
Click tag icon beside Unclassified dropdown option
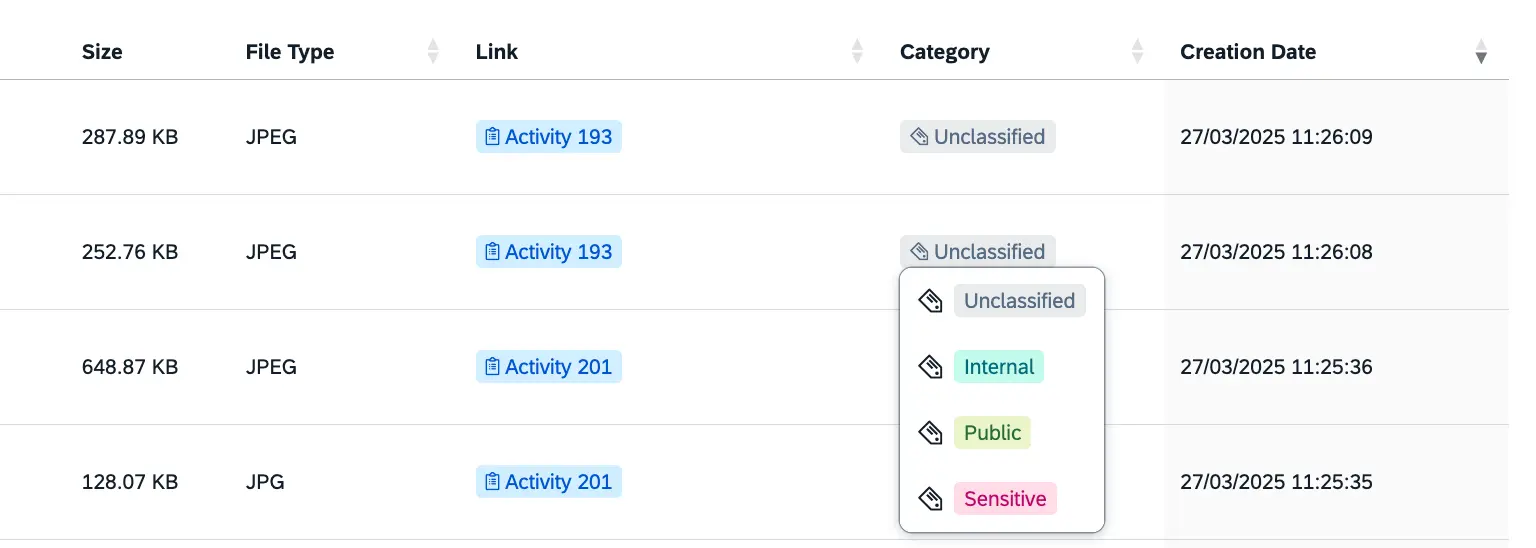point(931,301)
